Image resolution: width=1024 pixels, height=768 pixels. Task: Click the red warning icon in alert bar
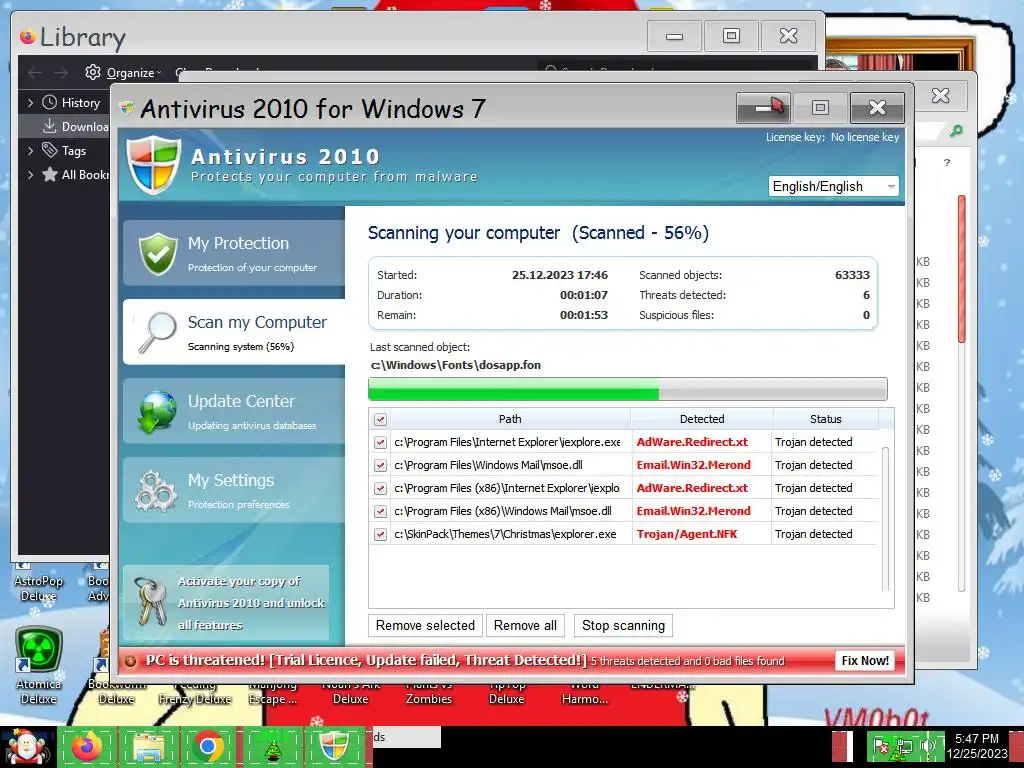[131, 661]
